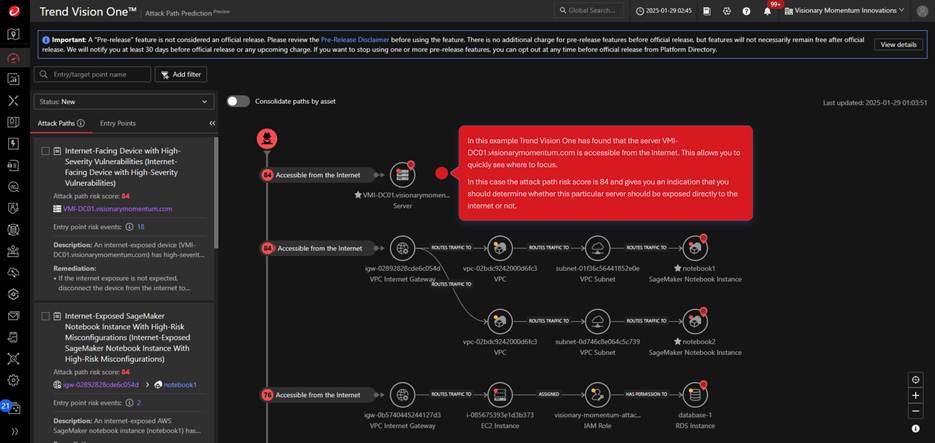Zoom out with the minus button
935x443 pixels.
point(915,411)
